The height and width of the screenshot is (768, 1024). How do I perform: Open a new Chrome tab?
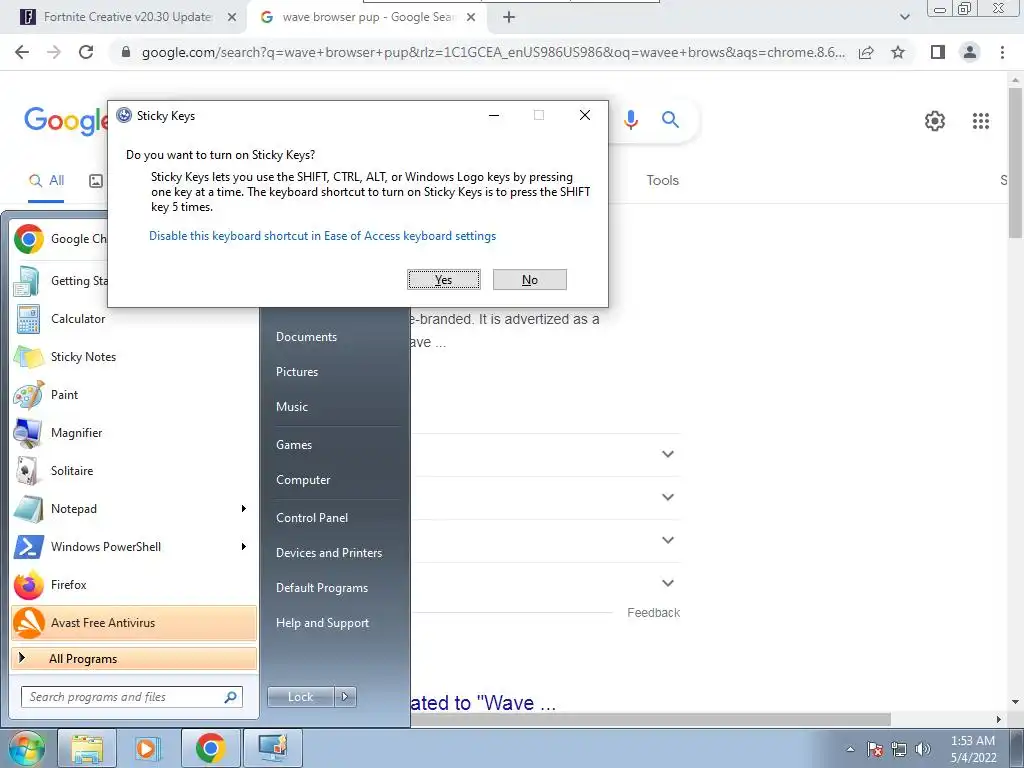[x=509, y=18]
